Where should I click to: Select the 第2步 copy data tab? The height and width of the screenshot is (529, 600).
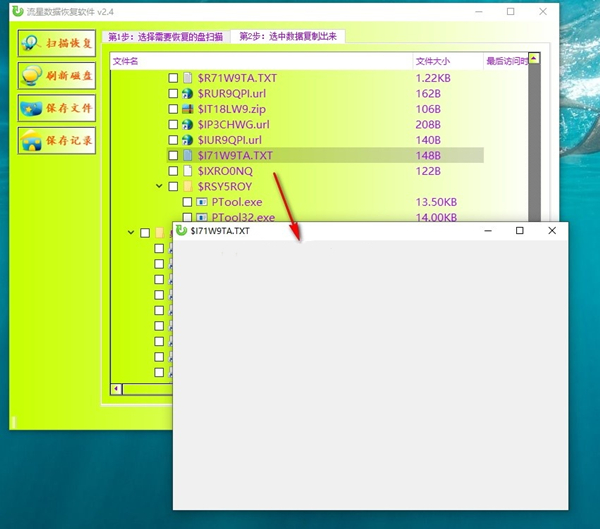coord(286,36)
